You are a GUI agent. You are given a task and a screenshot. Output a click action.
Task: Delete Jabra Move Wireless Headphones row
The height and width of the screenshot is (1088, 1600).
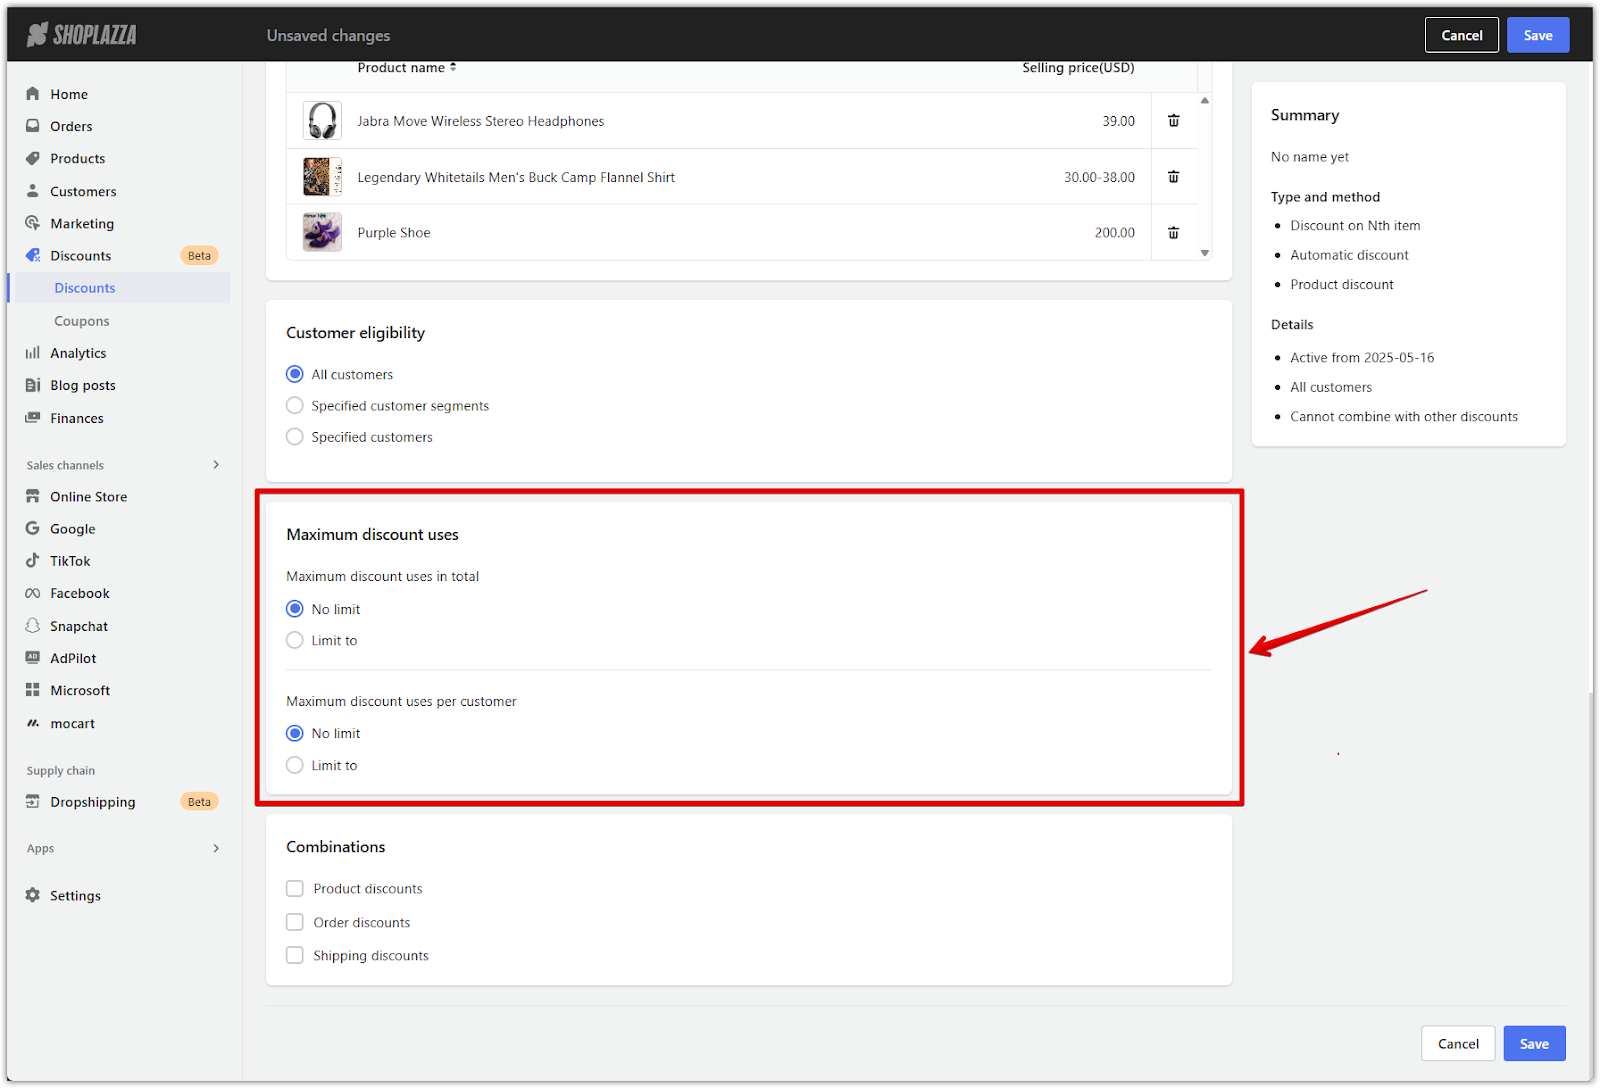[1173, 121]
